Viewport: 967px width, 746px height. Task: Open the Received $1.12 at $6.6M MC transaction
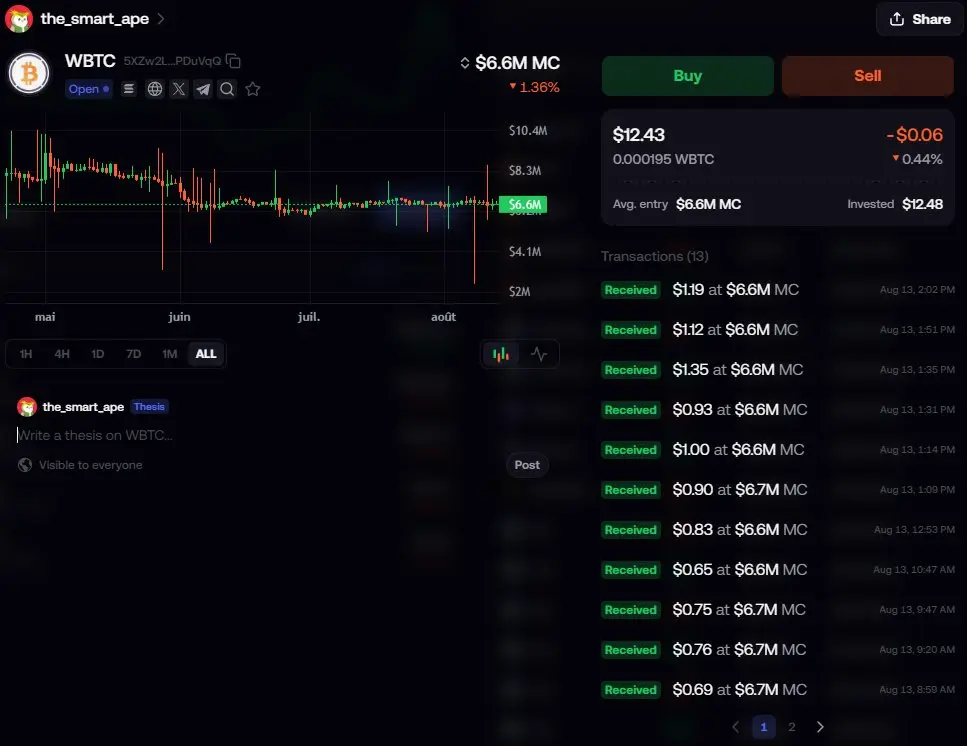tap(778, 330)
